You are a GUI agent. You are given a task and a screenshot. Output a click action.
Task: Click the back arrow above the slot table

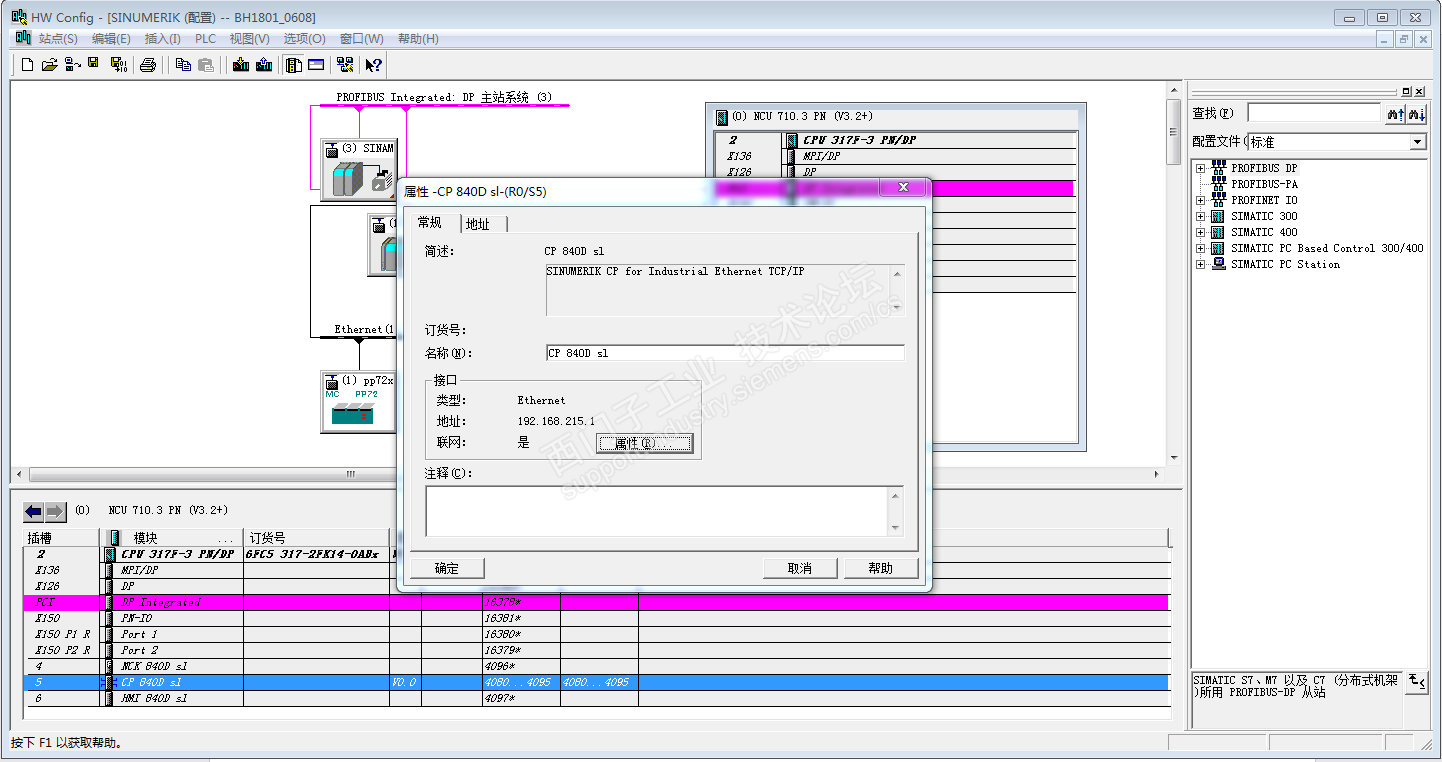pyautogui.click(x=34, y=512)
